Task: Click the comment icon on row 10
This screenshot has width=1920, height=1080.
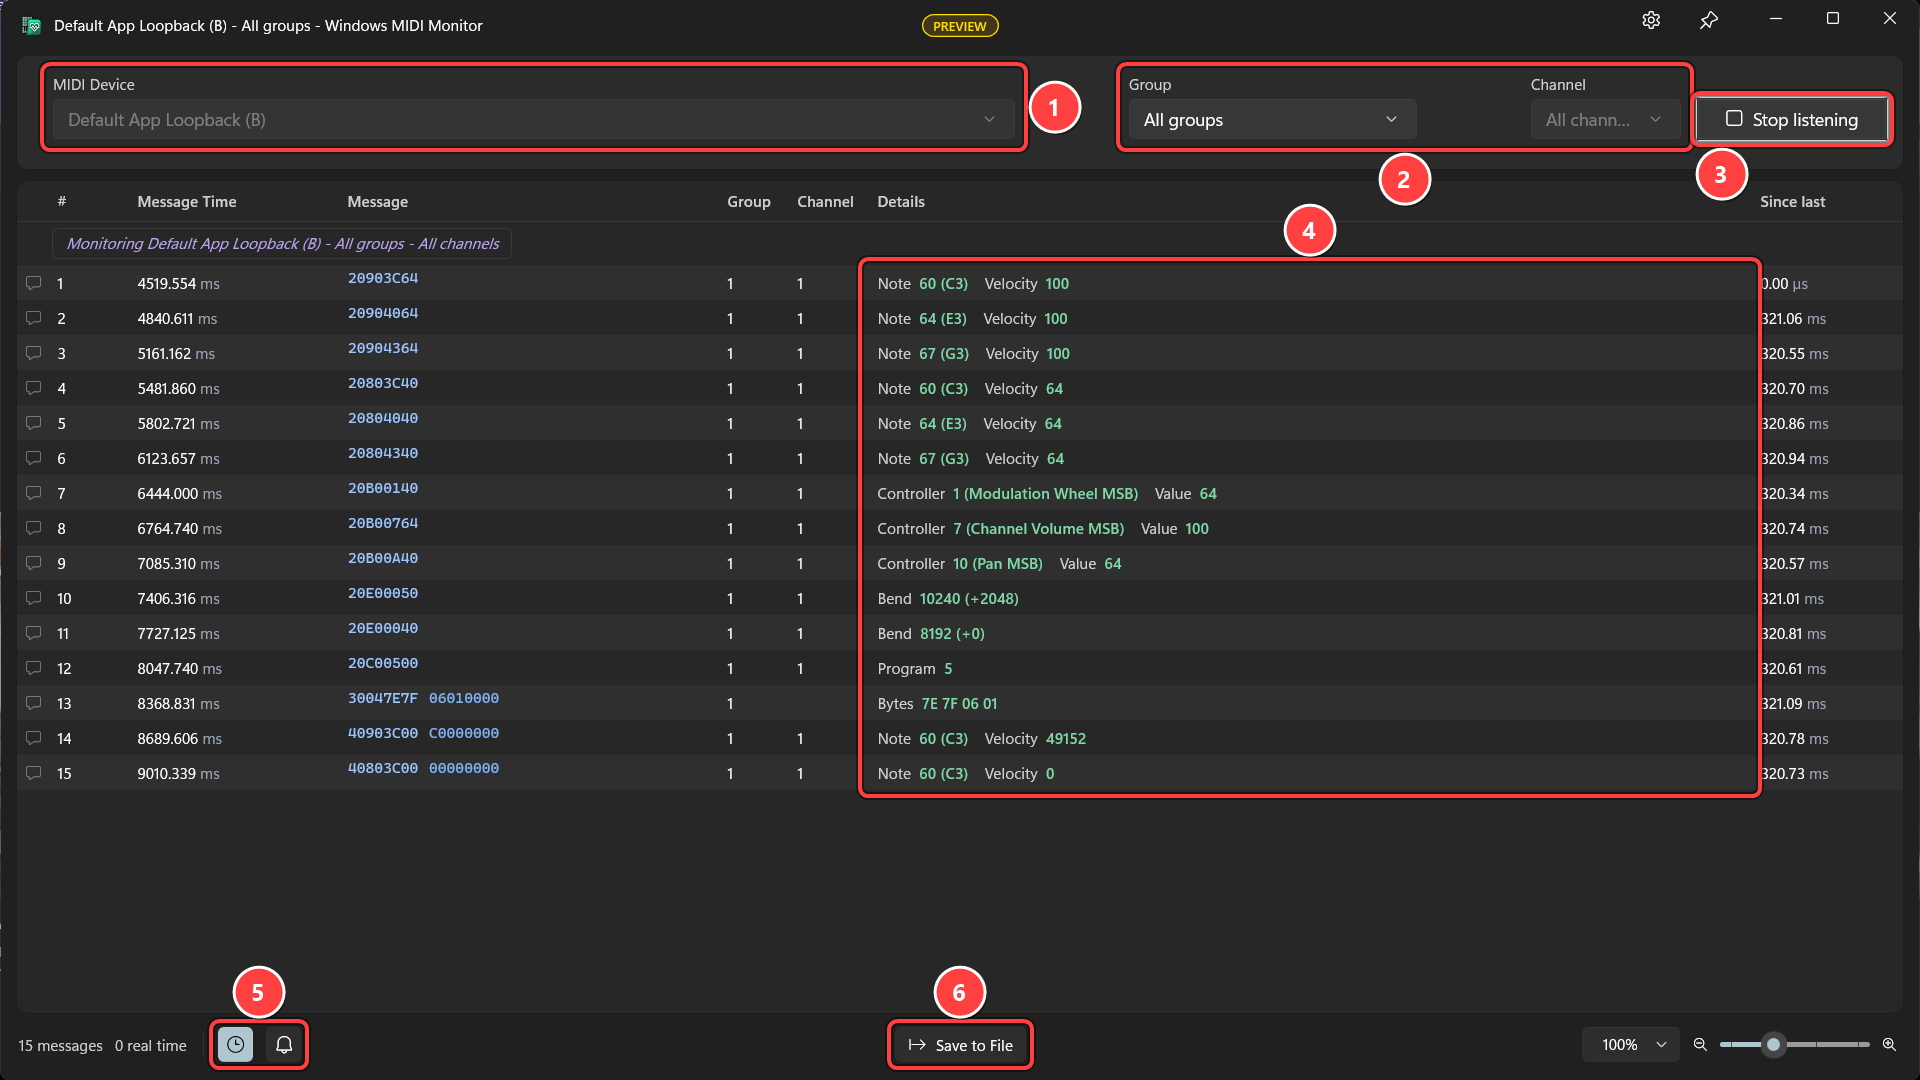Action: pyautogui.click(x=34, y=598)
